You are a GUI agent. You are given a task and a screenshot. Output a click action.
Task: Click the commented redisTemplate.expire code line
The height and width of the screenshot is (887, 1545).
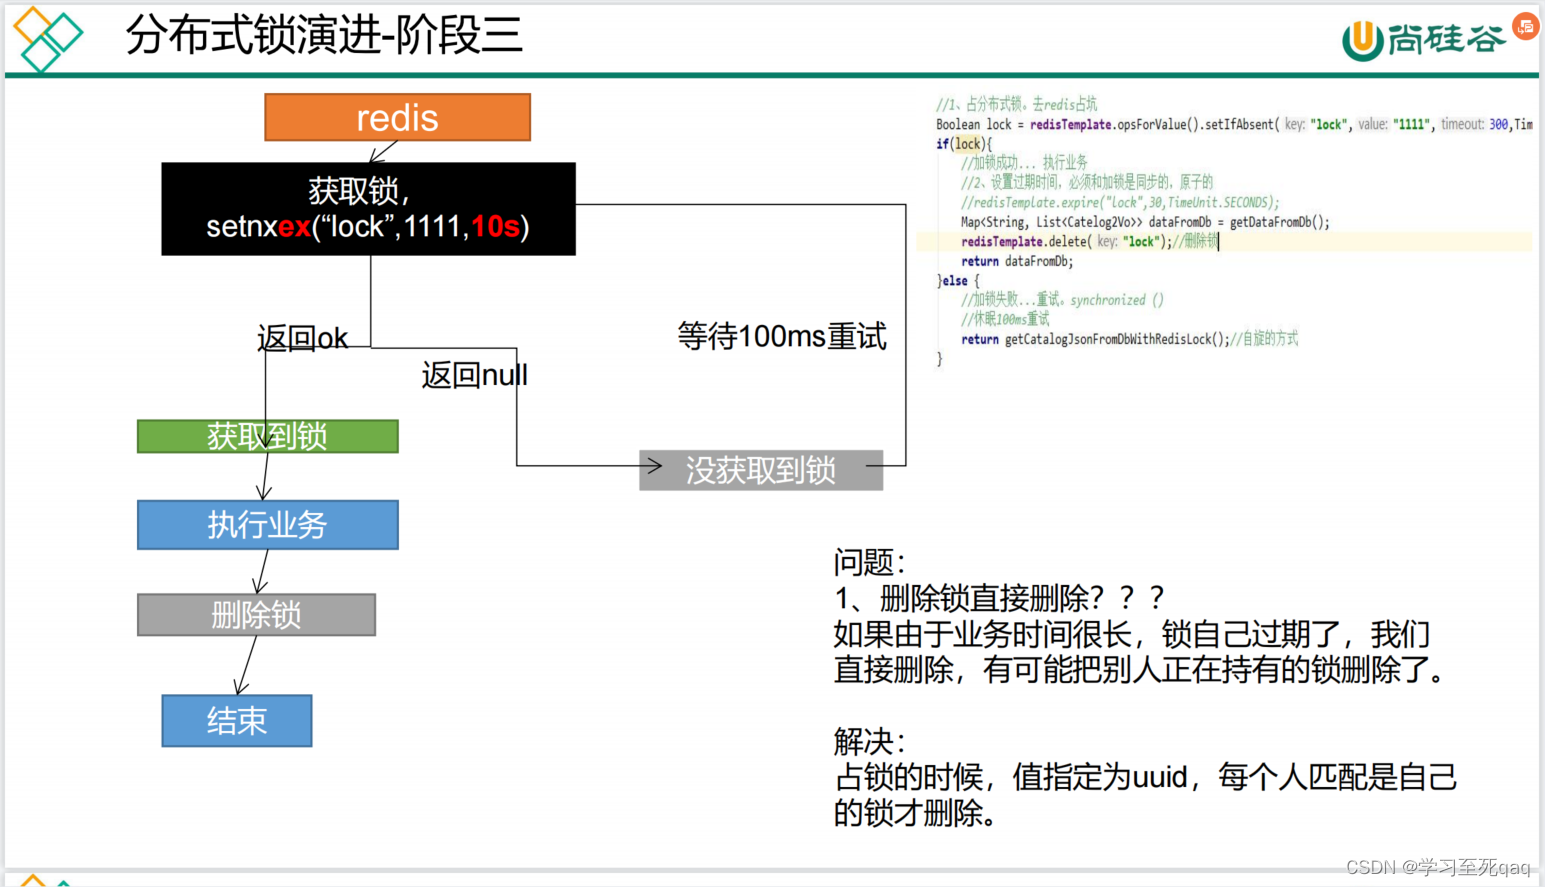click(1120, 202)
